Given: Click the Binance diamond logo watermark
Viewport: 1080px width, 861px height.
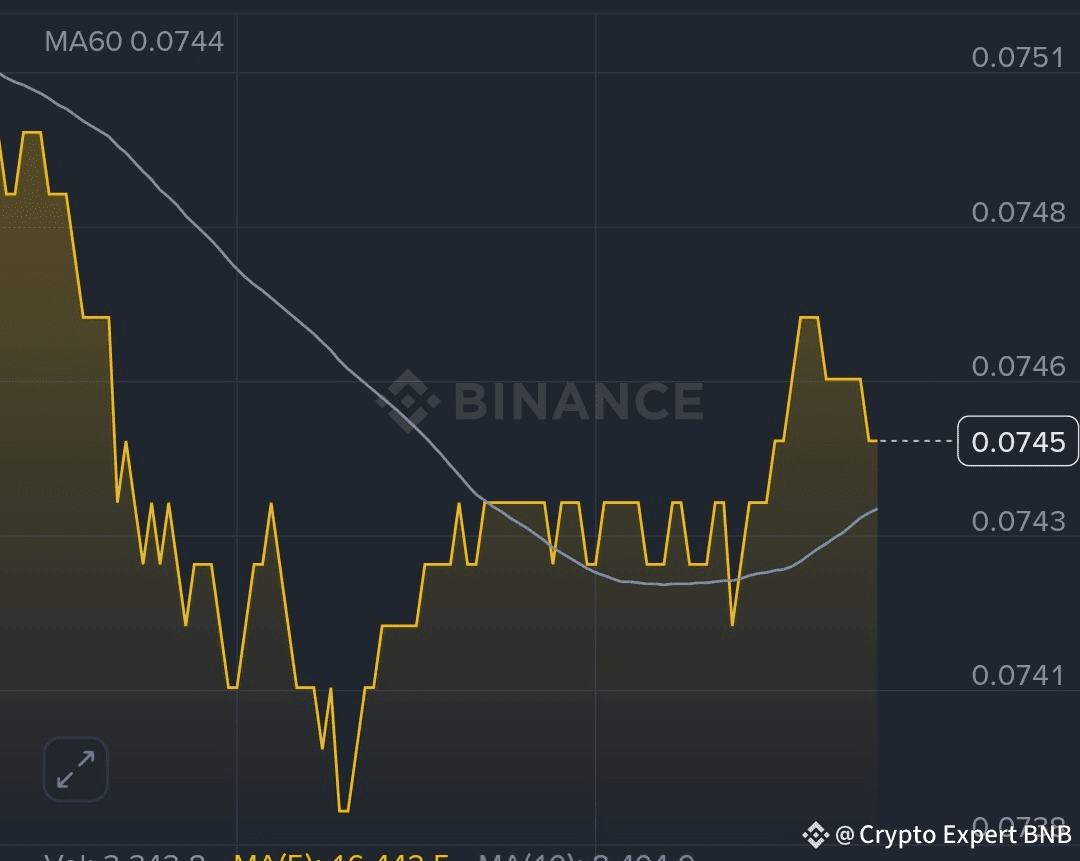Looking at the screenshot, I should click(x=408, y=401).
